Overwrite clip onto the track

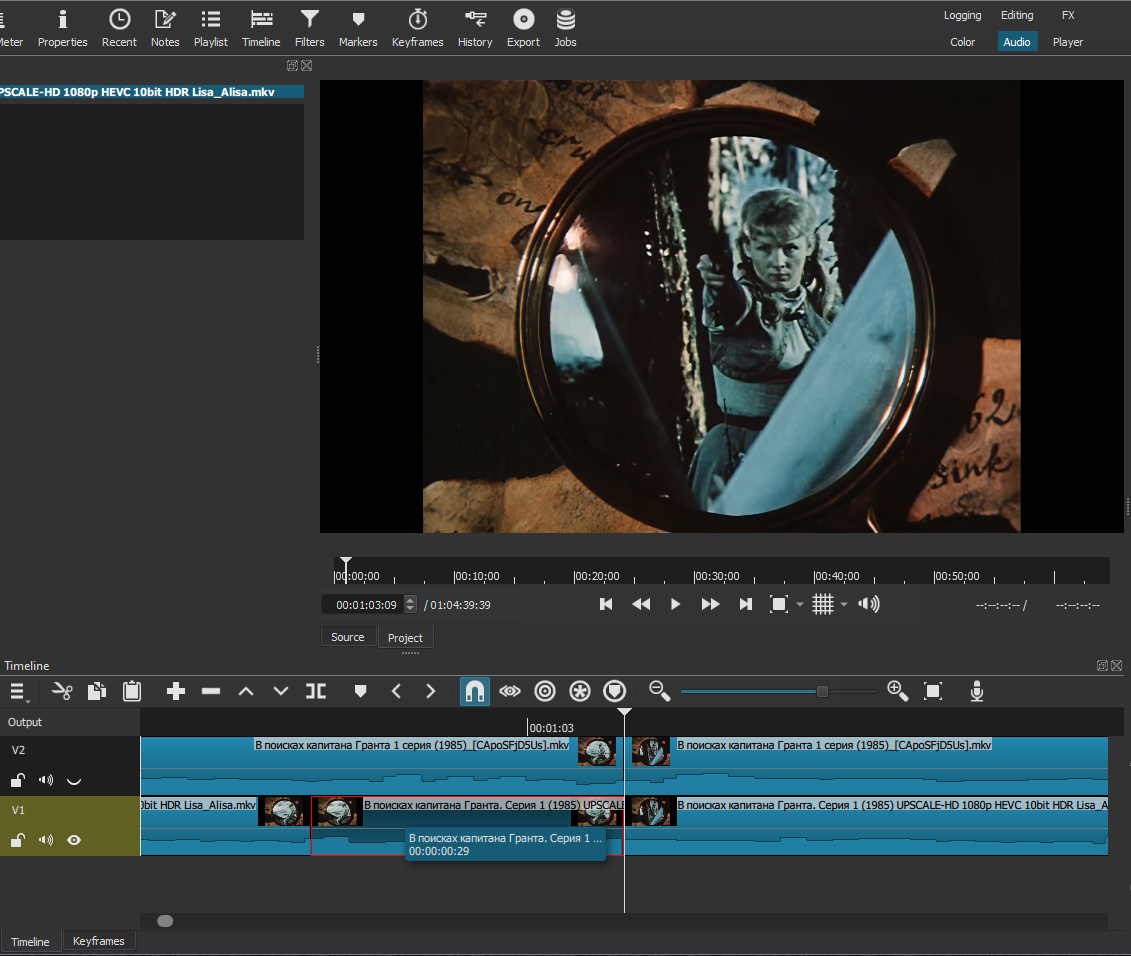[x=281, y=692]
